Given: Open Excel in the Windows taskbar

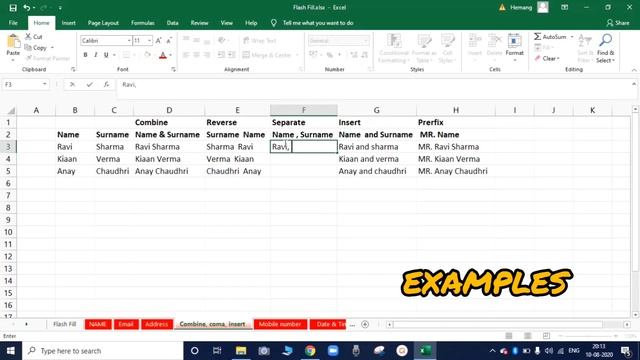Looking at the screenshot, I should (425, 351).
